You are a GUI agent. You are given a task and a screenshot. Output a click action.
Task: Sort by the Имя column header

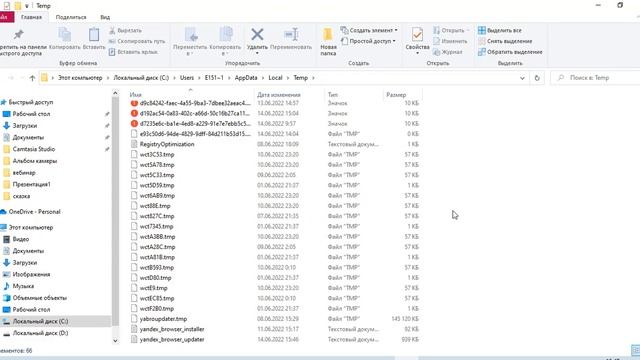tap(136, 95)
